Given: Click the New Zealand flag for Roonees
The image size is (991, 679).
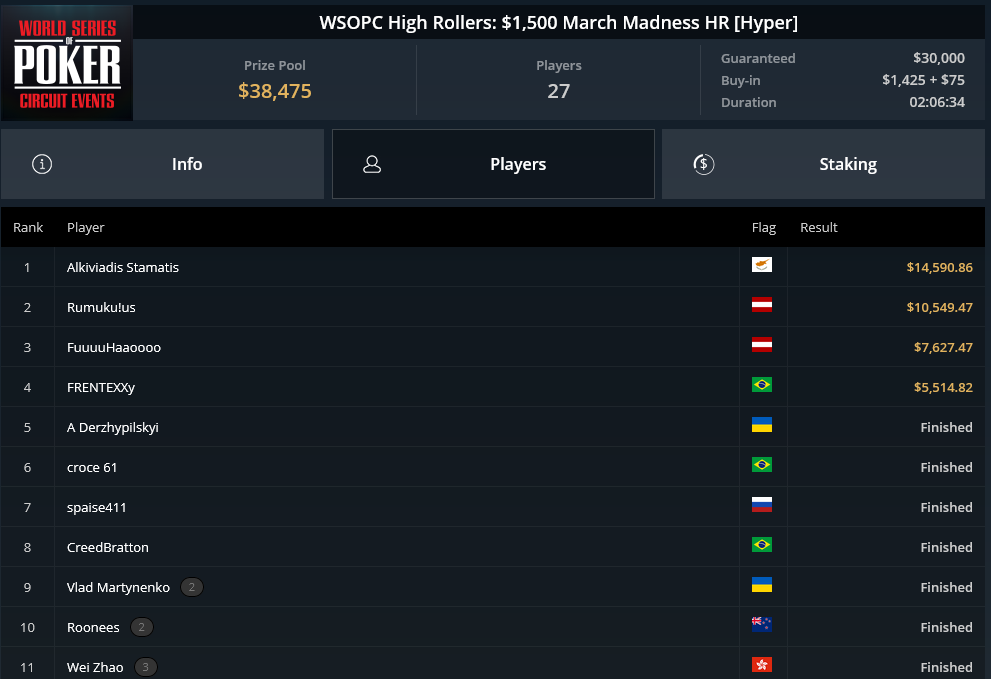Looking at the screenshot, I should point(762,625).
